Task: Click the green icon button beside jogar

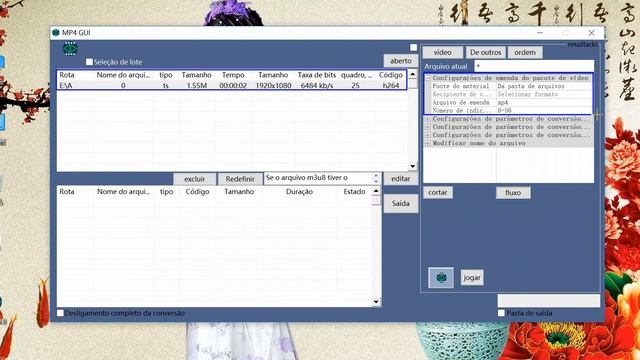Action: point(441,278)
